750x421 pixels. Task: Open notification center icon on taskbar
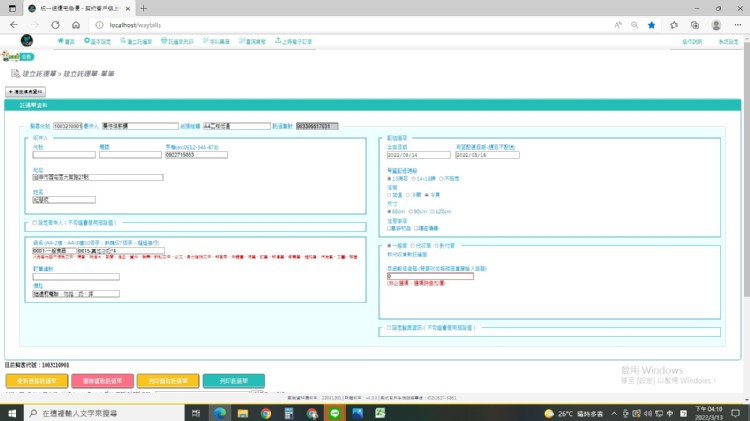click(735, 413)
